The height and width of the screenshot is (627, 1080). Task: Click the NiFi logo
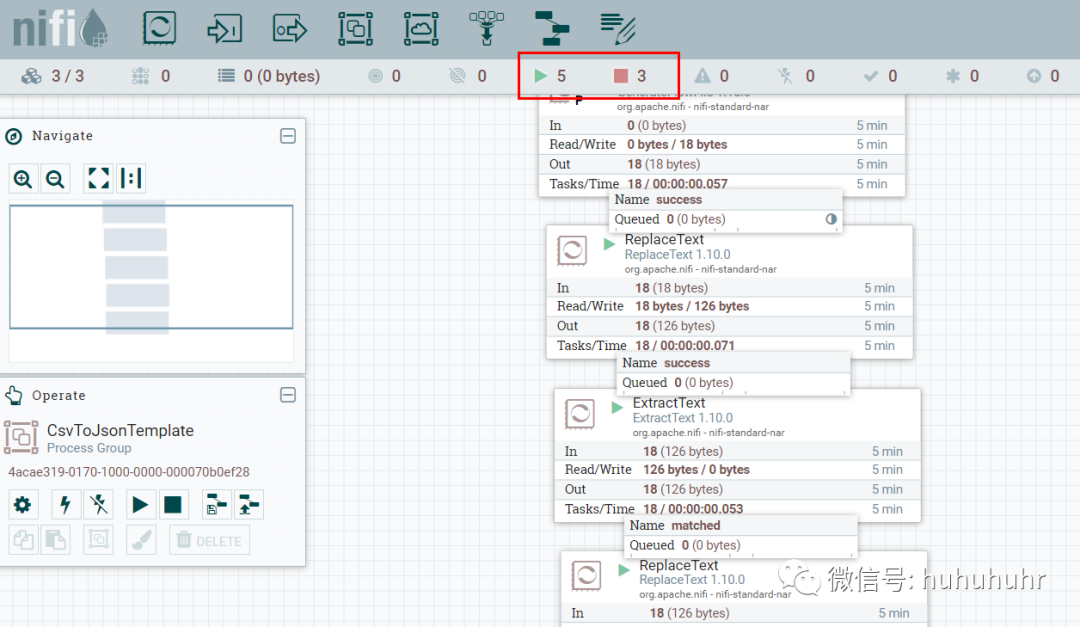[x=61, y=30]
